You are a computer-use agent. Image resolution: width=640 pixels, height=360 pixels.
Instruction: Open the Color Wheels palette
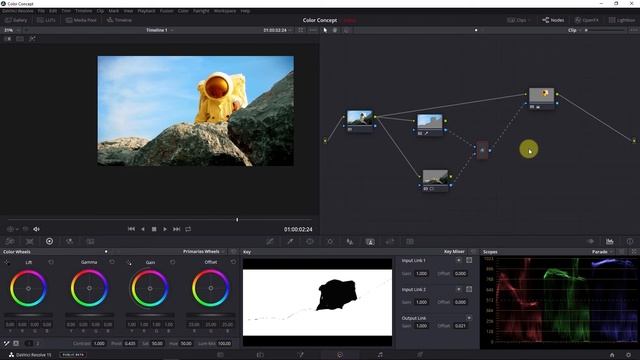pyautogui.click(x=49, y=242)
